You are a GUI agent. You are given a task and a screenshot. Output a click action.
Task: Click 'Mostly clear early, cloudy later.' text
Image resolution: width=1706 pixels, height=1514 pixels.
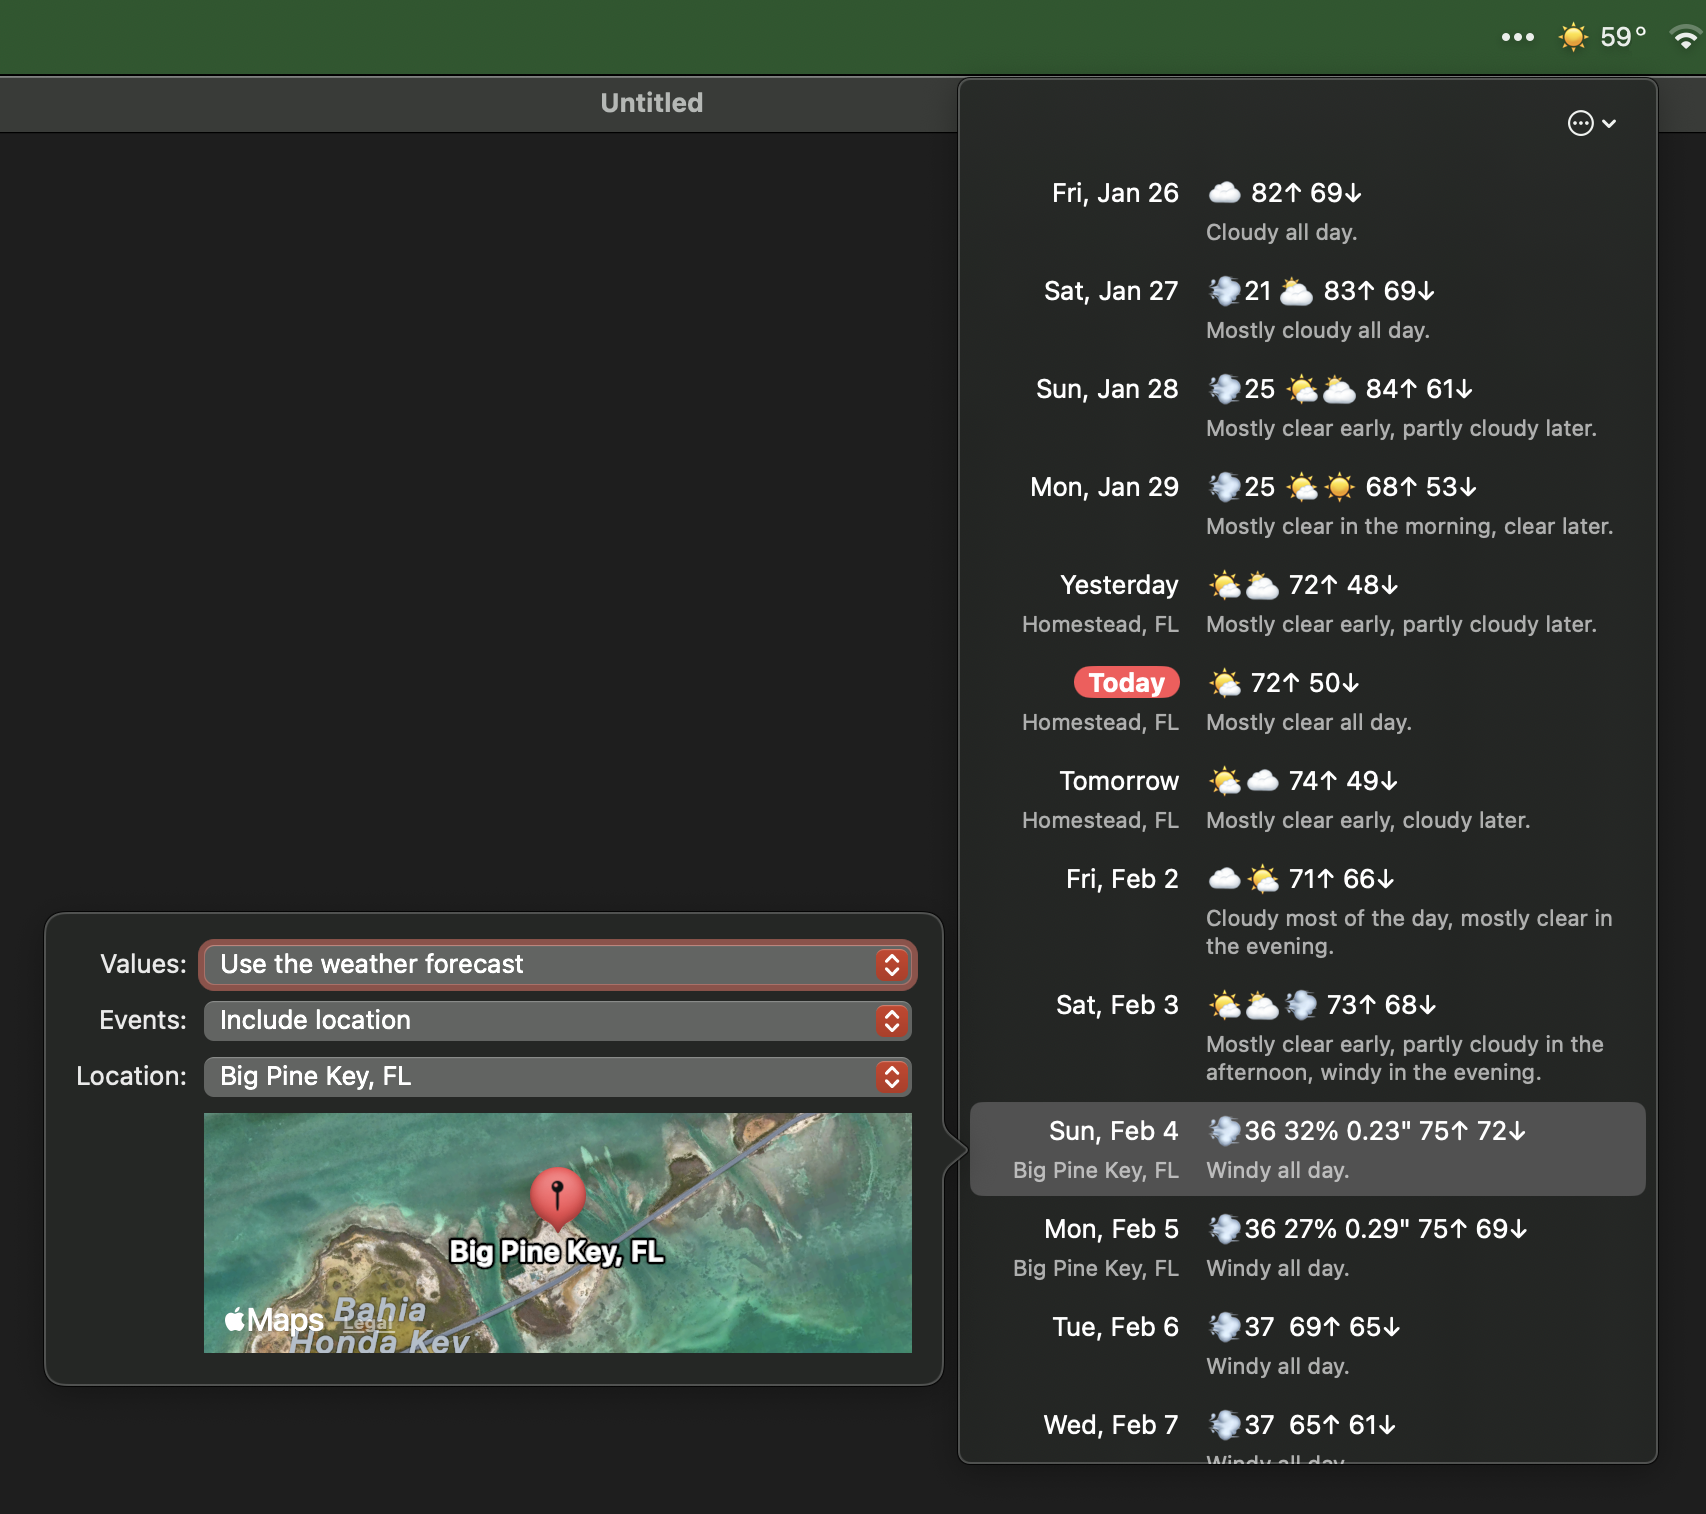(1367, 820)
